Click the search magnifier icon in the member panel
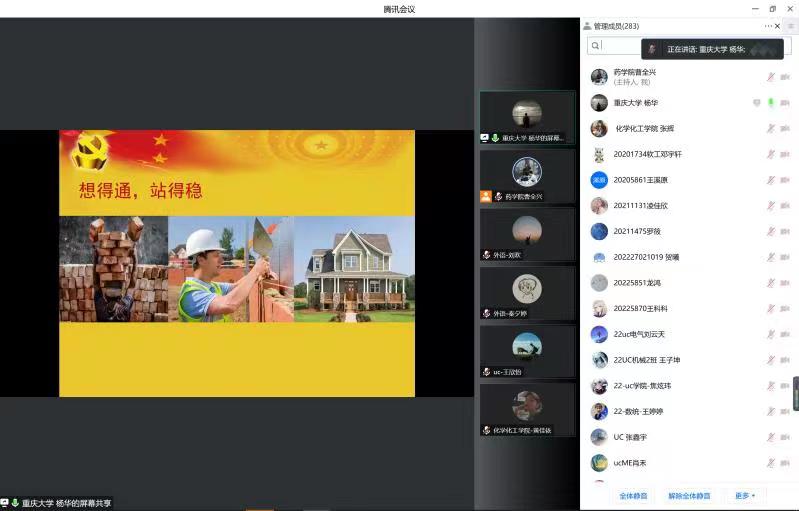799x511 pixels. click(595, 46)
